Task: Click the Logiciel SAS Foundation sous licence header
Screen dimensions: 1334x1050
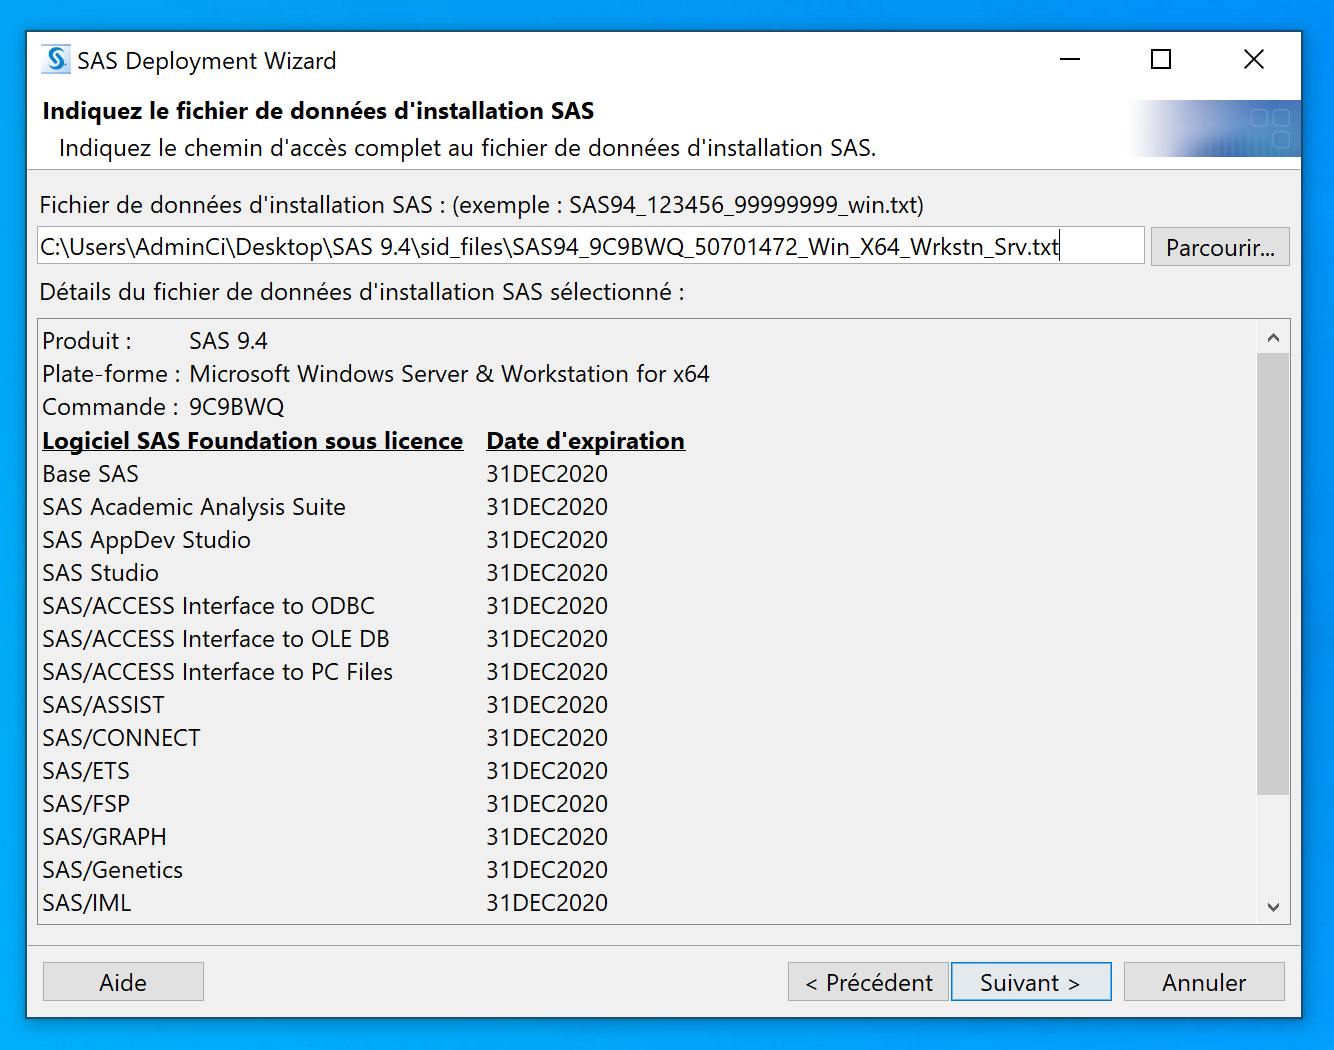Action: pos(252,441)
